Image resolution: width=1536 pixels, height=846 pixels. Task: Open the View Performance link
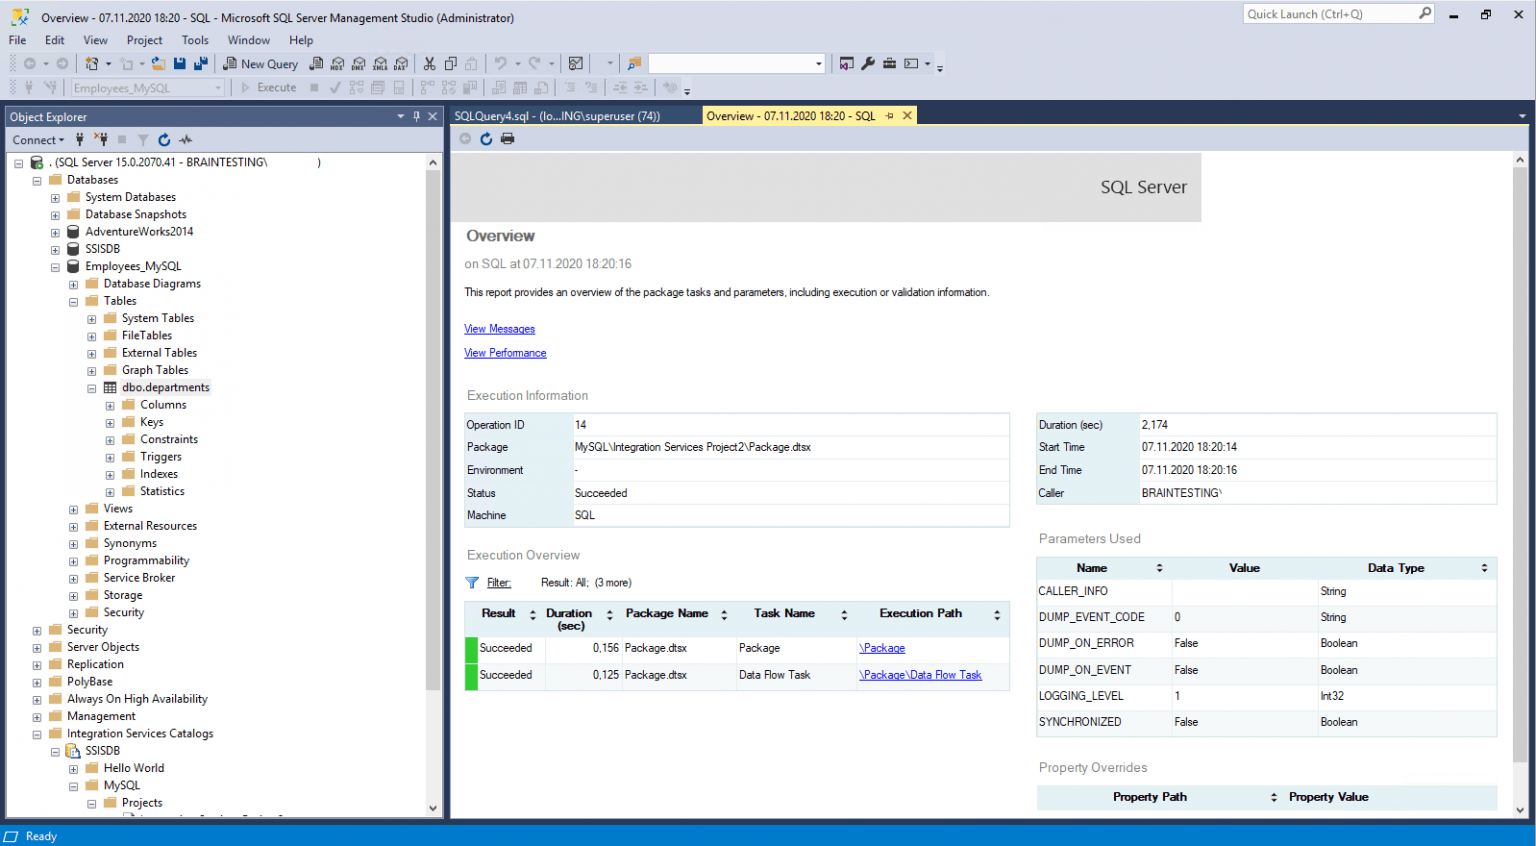tap(505, 353)
